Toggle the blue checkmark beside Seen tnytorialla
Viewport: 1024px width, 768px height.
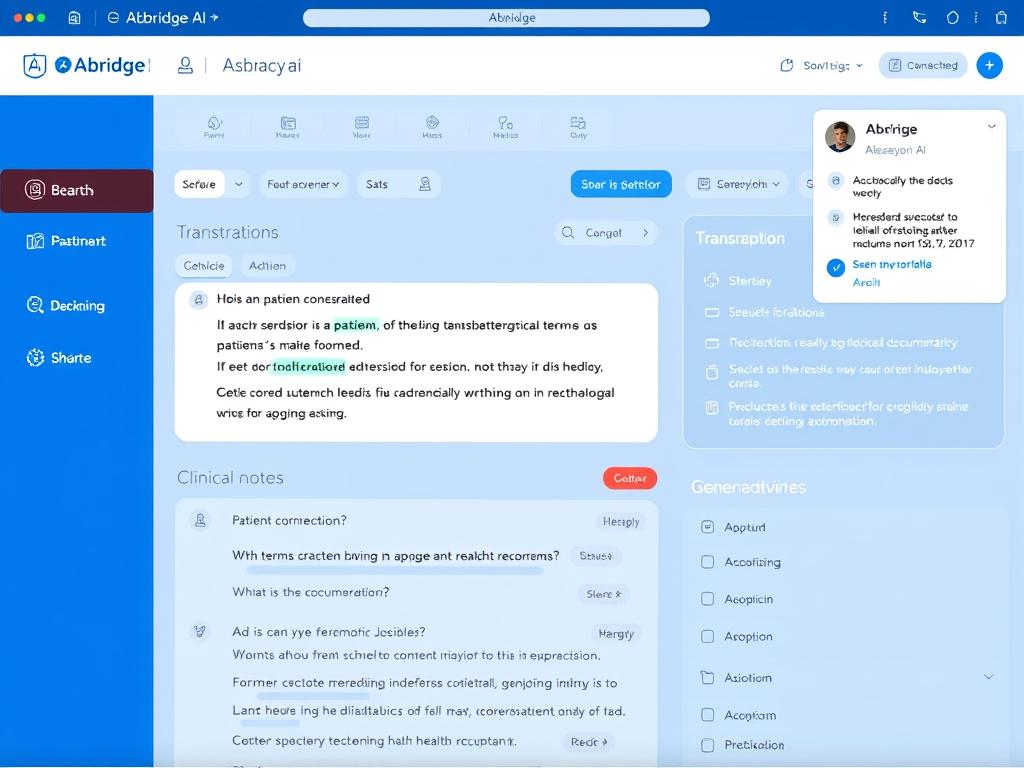pyautogui.click(x=836, y=268)
